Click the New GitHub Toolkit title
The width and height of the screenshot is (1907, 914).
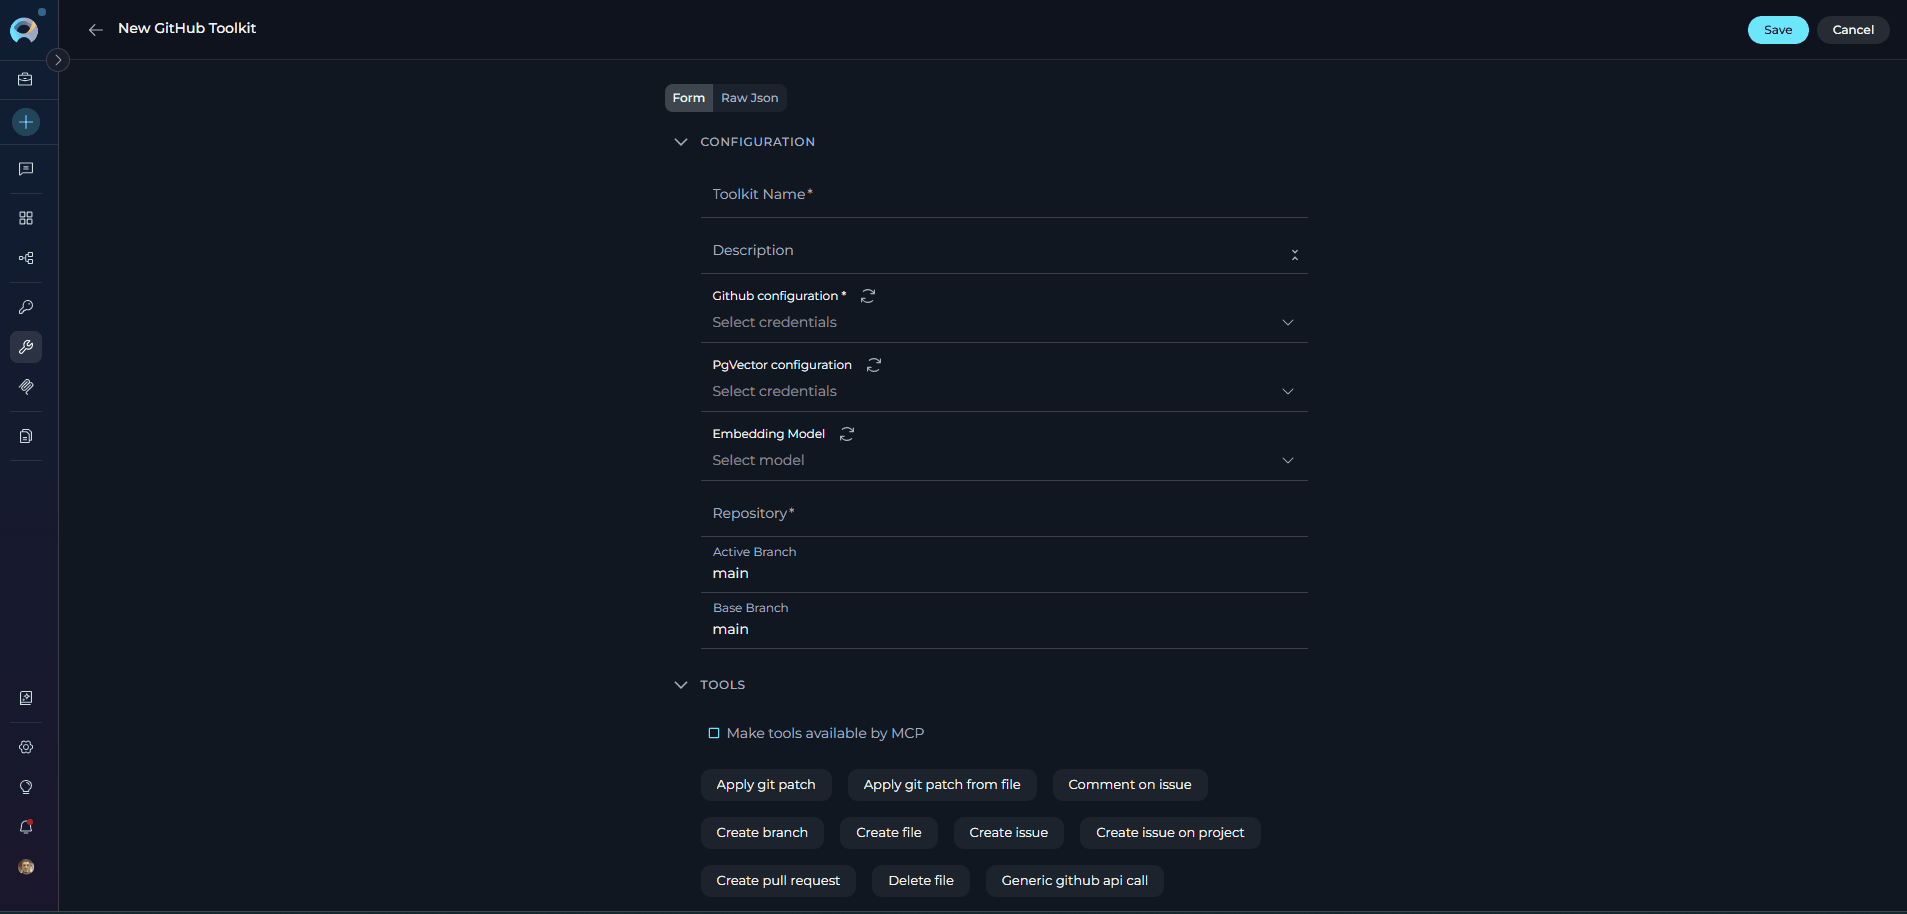tap(187, 28)
